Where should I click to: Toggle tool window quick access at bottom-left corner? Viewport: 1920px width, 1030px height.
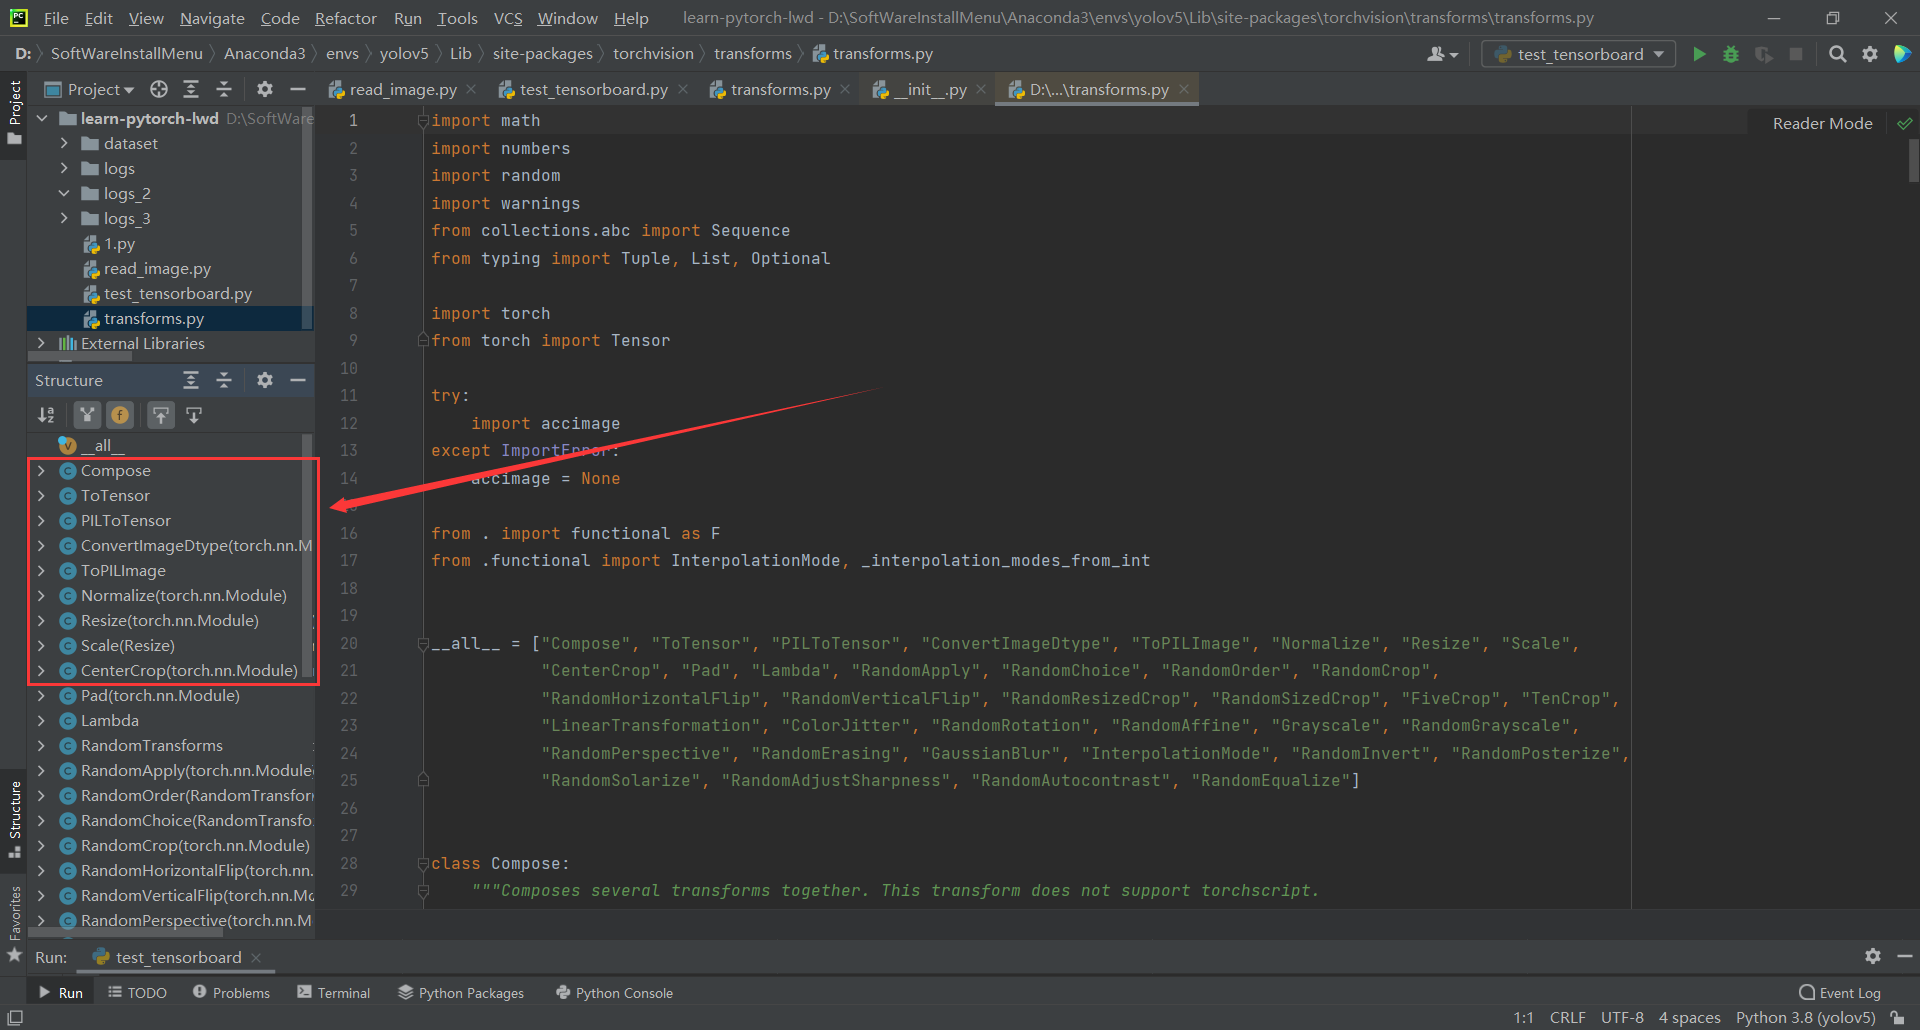click(x=14, y=1017)
